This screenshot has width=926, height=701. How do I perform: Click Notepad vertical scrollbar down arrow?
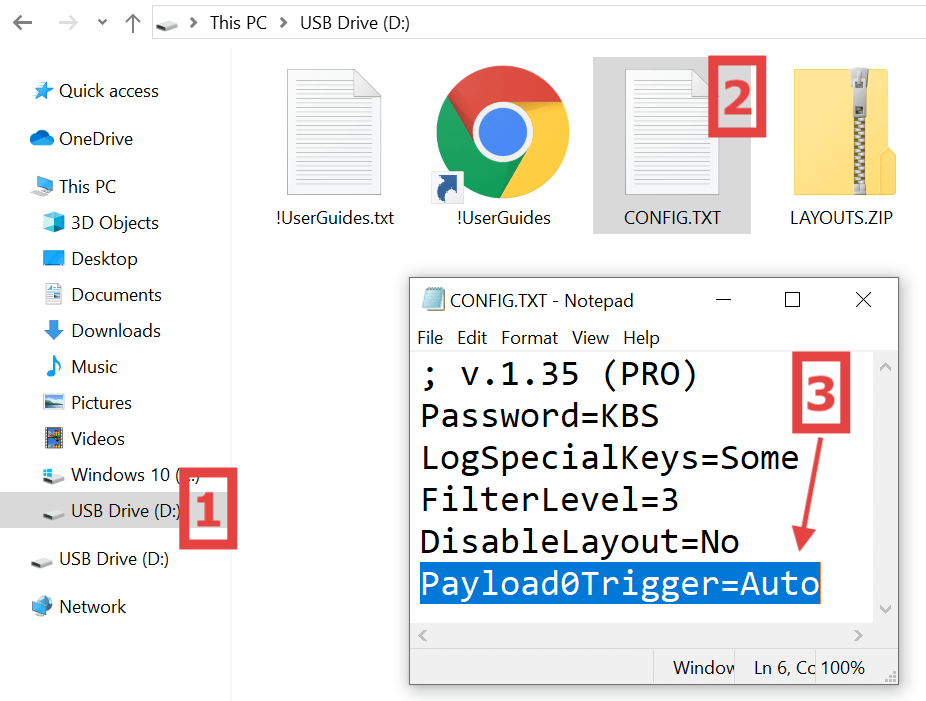[885, 609]
